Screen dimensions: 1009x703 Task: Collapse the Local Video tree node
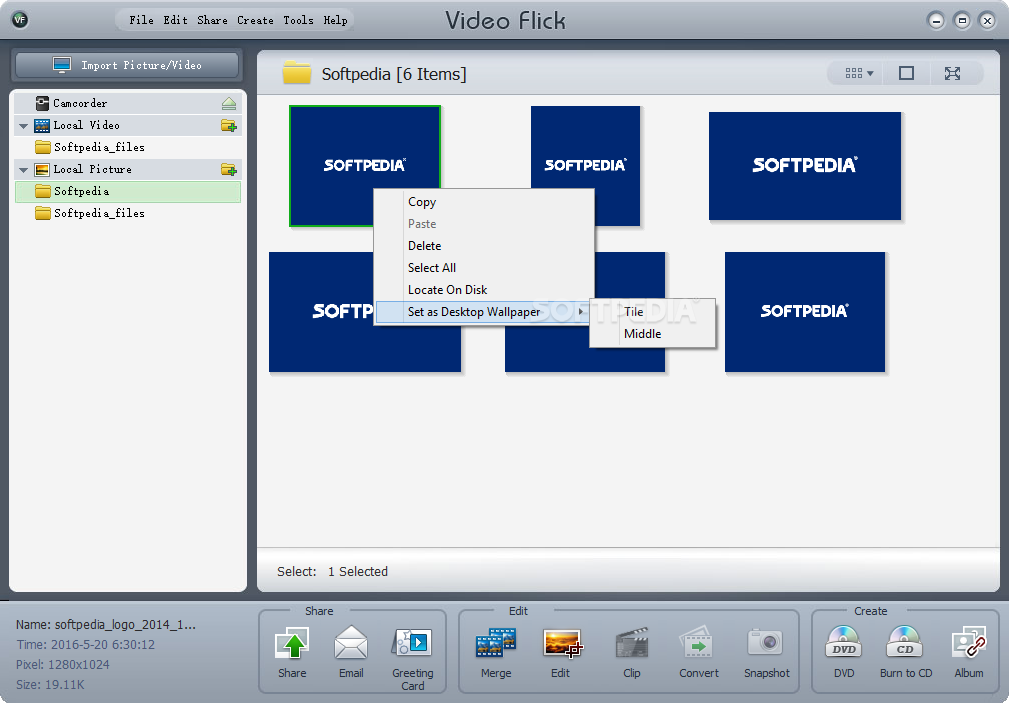pos(23,126)
